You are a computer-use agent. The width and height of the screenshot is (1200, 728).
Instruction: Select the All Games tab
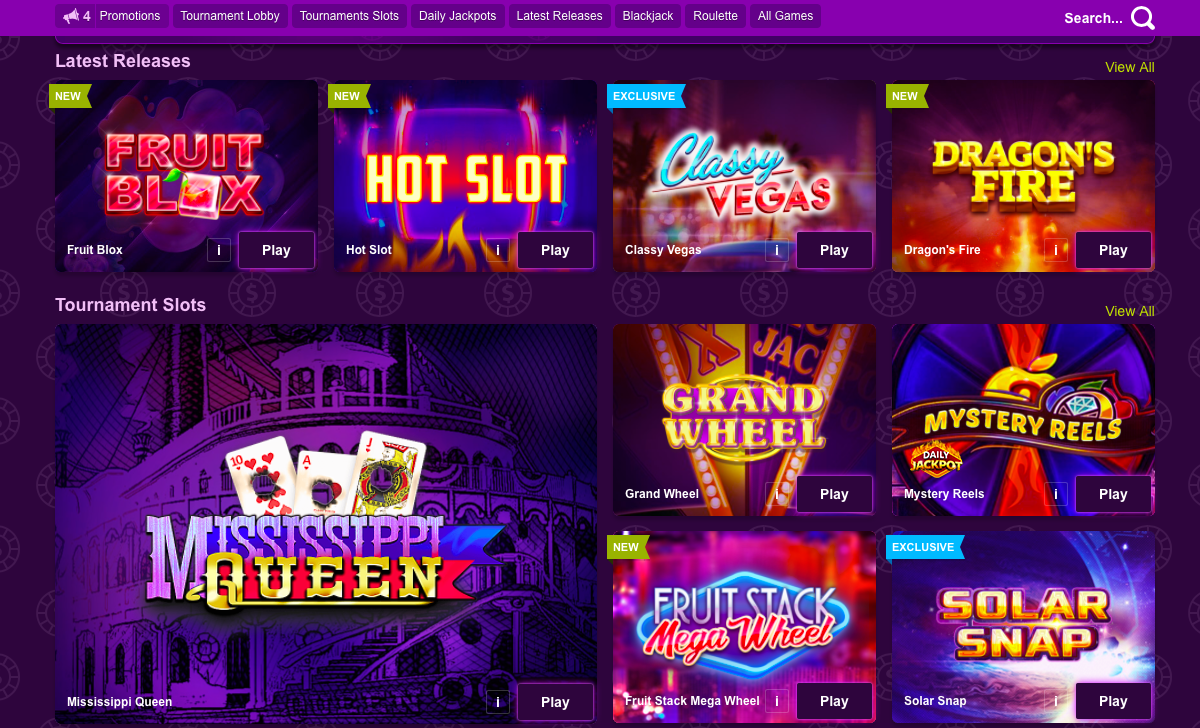[x=785, y=16]
